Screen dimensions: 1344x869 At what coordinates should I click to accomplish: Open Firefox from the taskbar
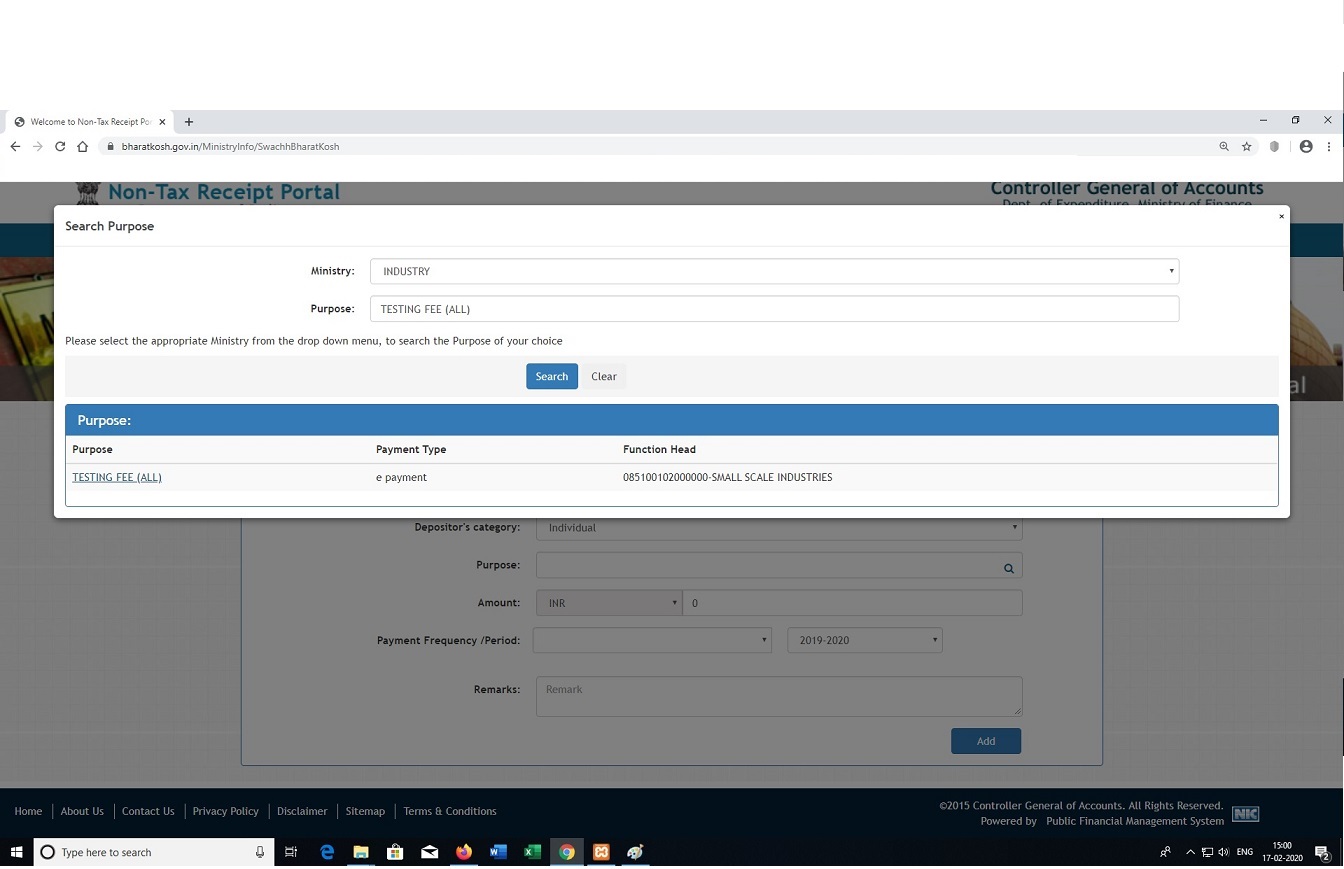point(463,852)
